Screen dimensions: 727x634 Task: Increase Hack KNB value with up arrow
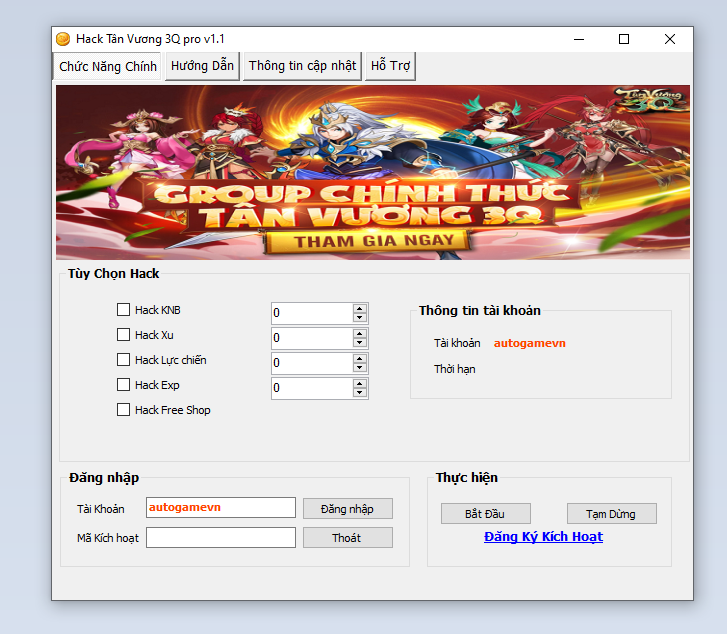pyautogui.click(x=360, y=308)
